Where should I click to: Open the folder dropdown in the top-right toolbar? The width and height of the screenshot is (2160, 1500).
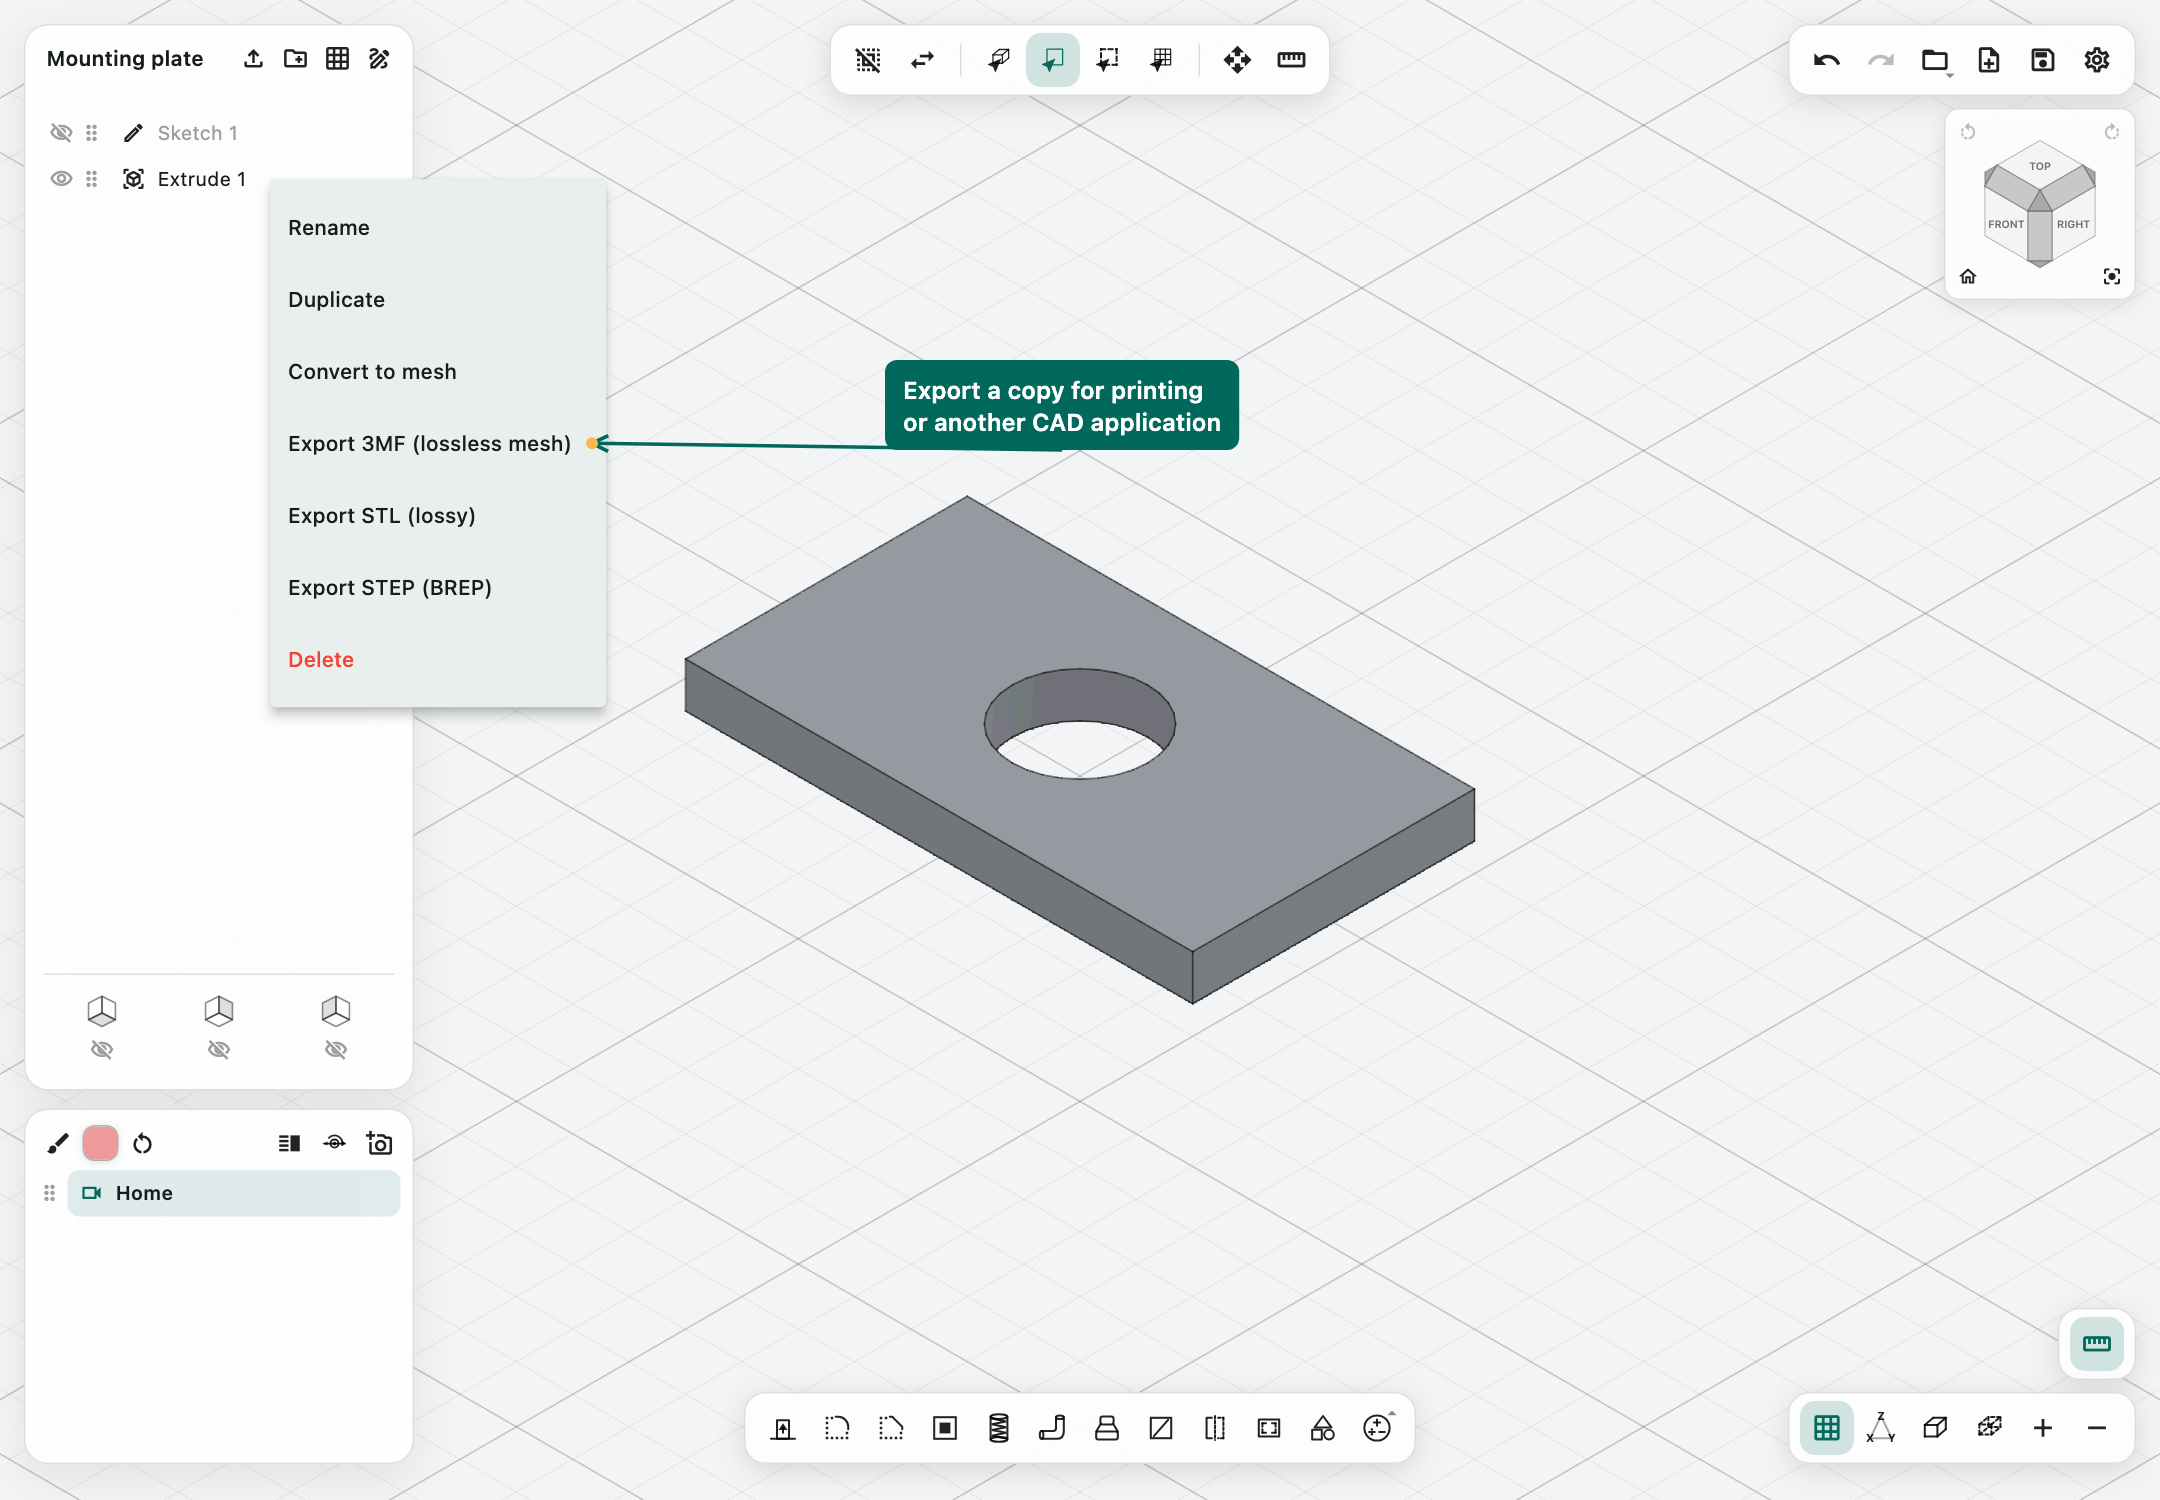click(1936, 61)
